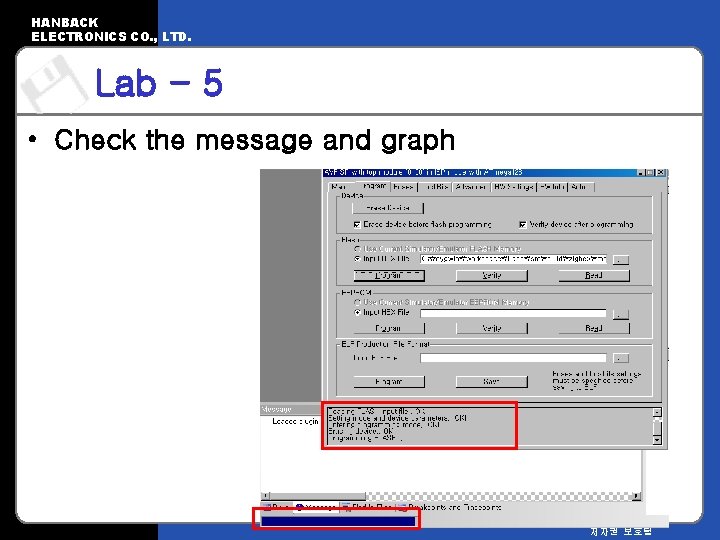Image resolution: width=720 pixels, height=540 pixels.
Task: Click the blue programming progress bar
Action: click(338, 522)
